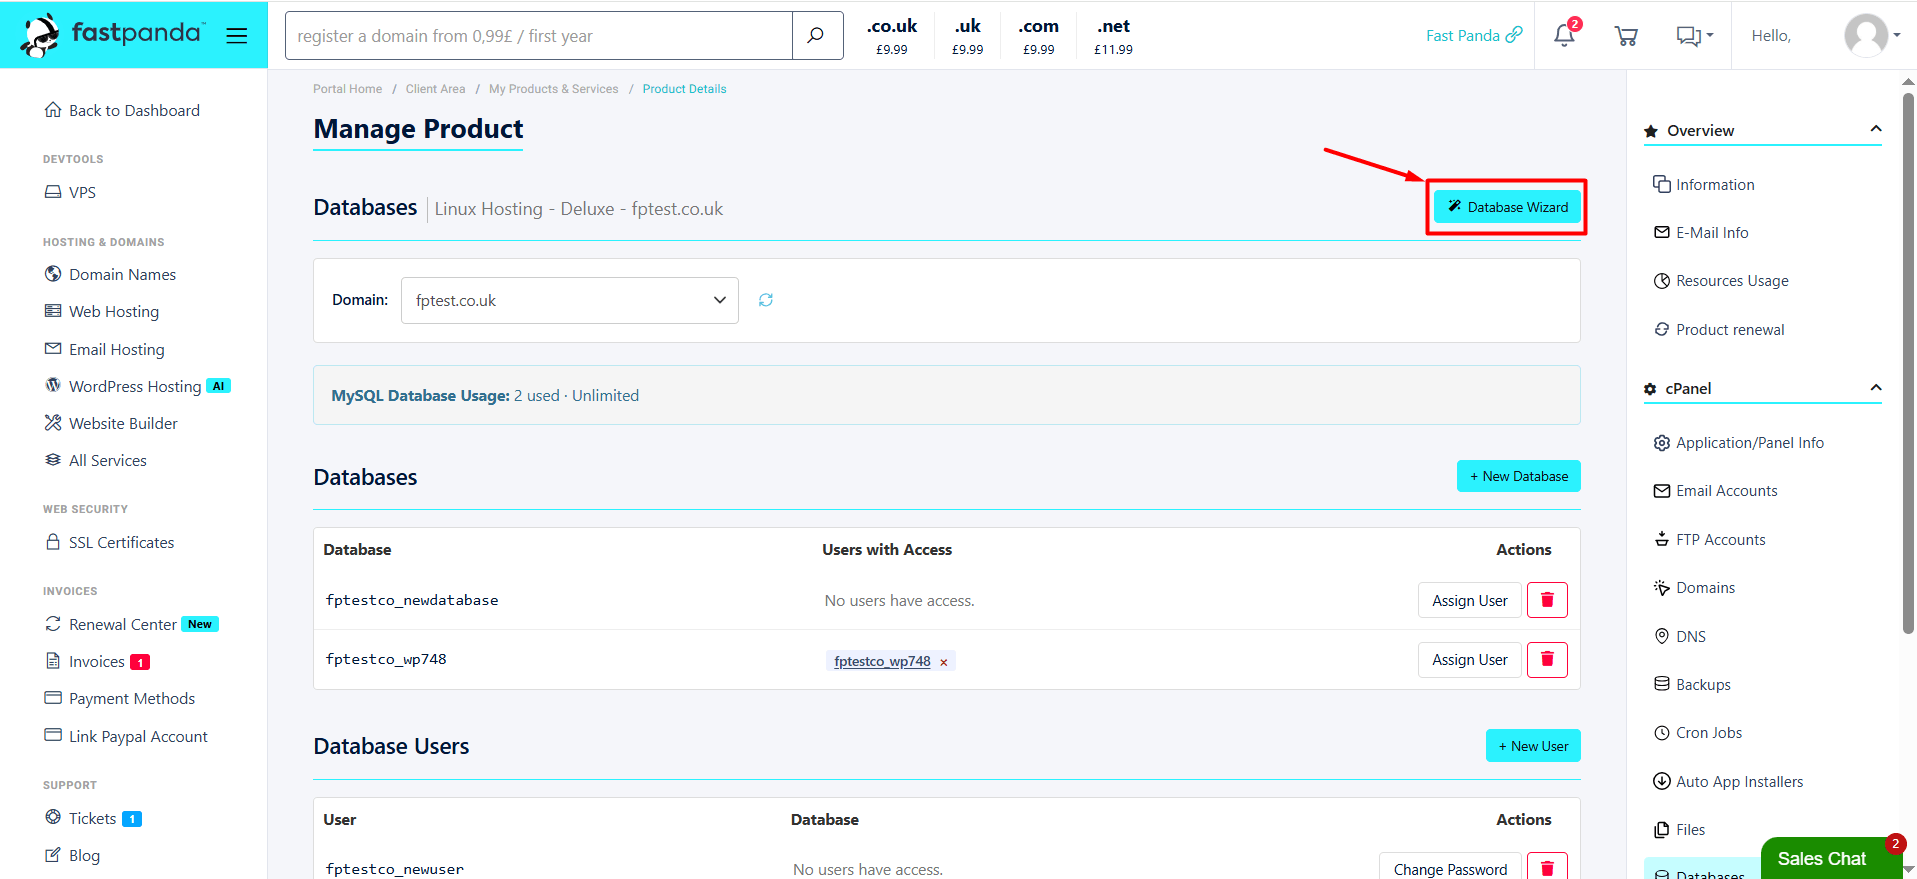This screenshot has height=879, width=1917.
Task: Open Cron Jobs in cPanel panel
Action: [1698, 733]
